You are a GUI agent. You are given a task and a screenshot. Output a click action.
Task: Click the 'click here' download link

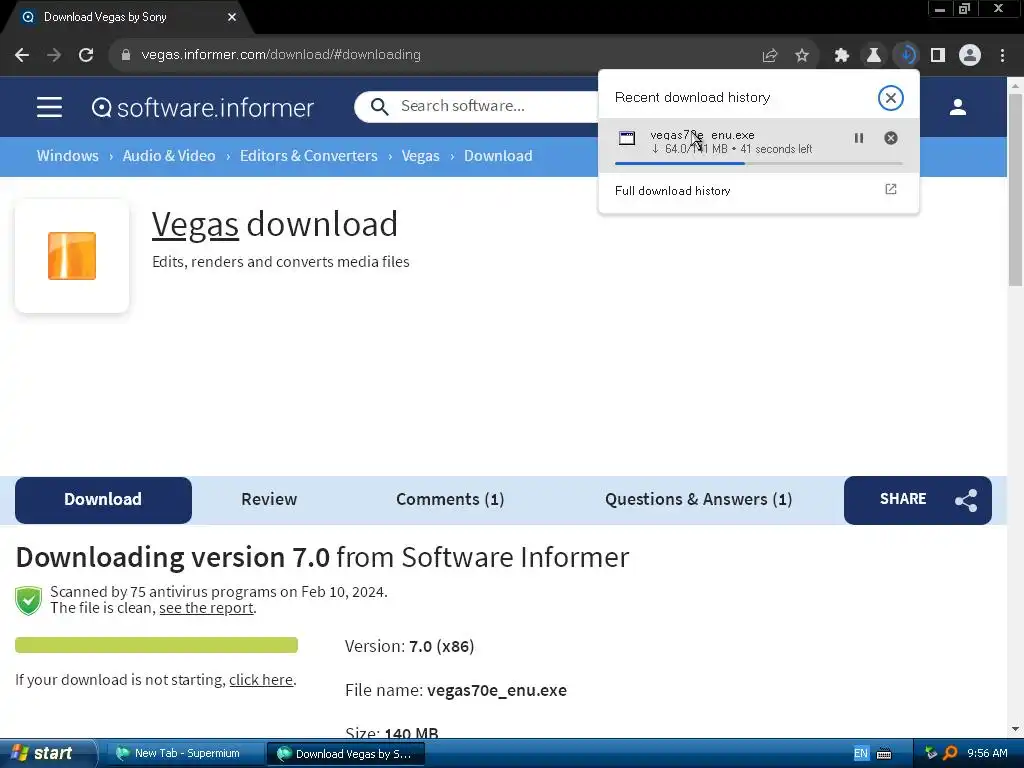[x=261, y=680]
